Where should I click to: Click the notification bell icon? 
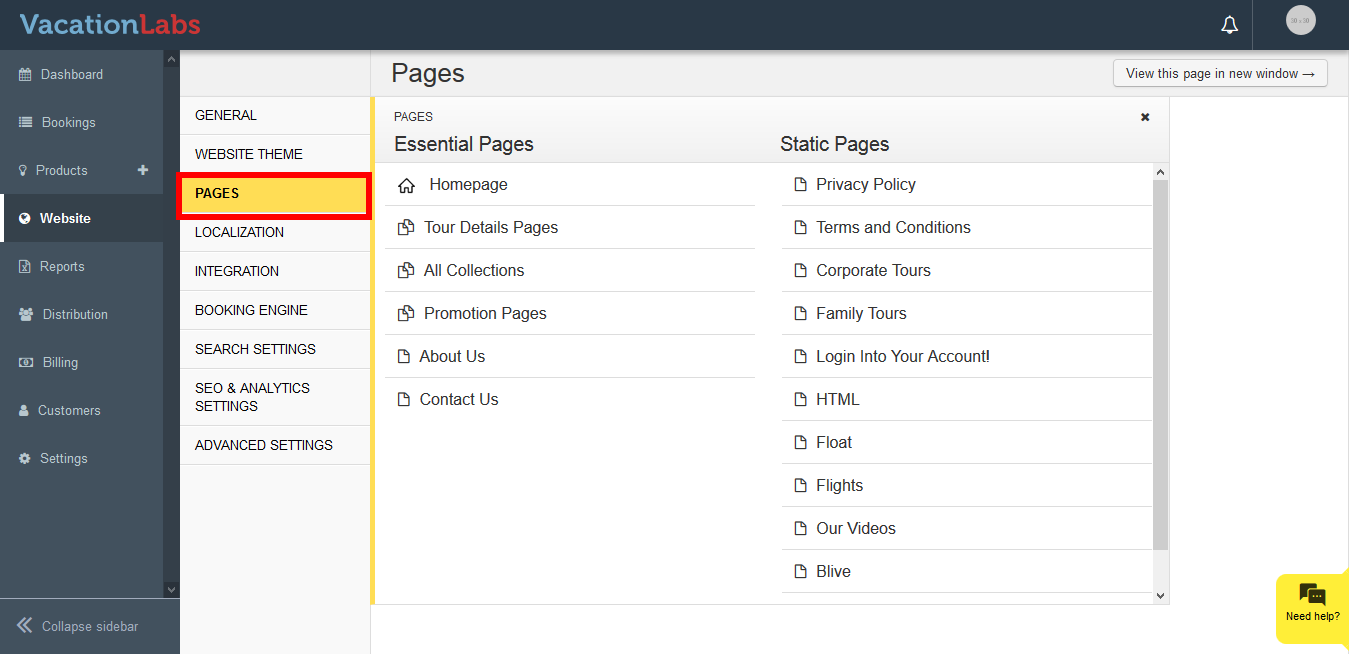1229,25
